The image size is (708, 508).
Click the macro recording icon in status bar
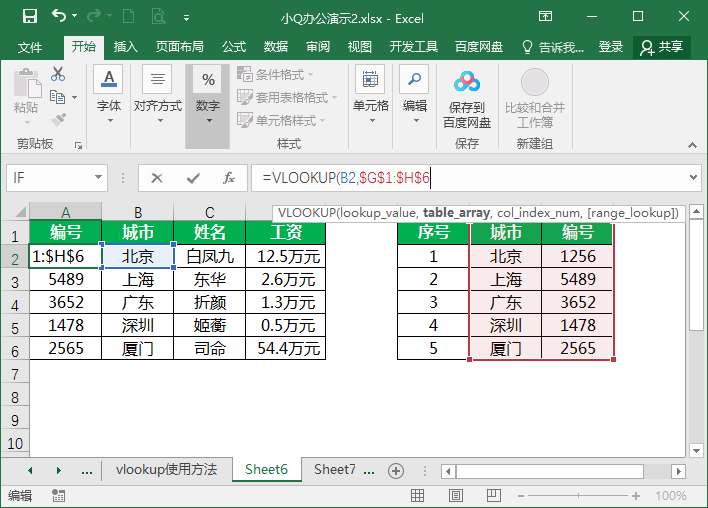point(58,495)
